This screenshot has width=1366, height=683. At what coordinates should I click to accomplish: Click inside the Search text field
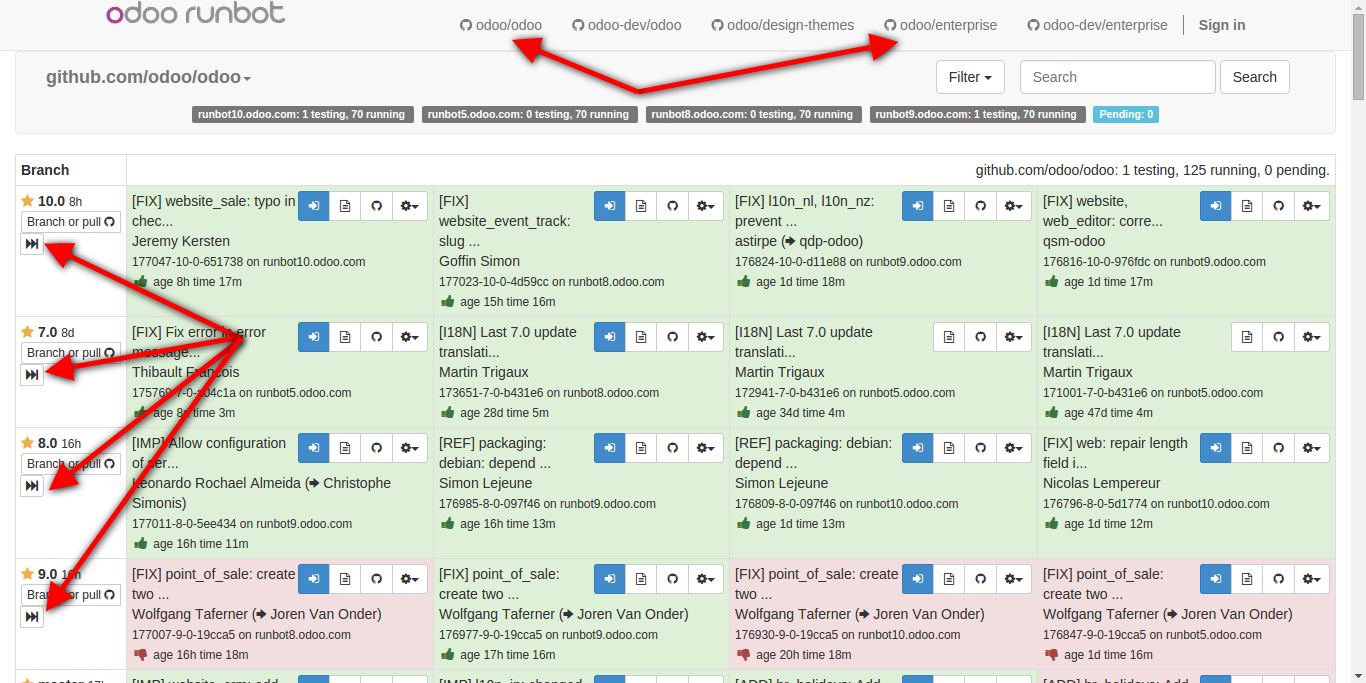coord(1117,77)
